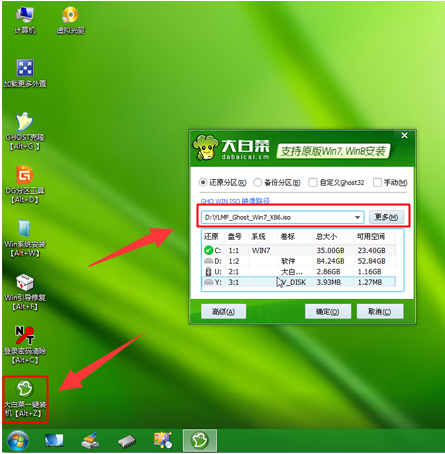Select the D: 1:2 partition row
Image resolution: width=445 pixels, height=454 pixels.
pyautogui.click(x=299, y=261)
